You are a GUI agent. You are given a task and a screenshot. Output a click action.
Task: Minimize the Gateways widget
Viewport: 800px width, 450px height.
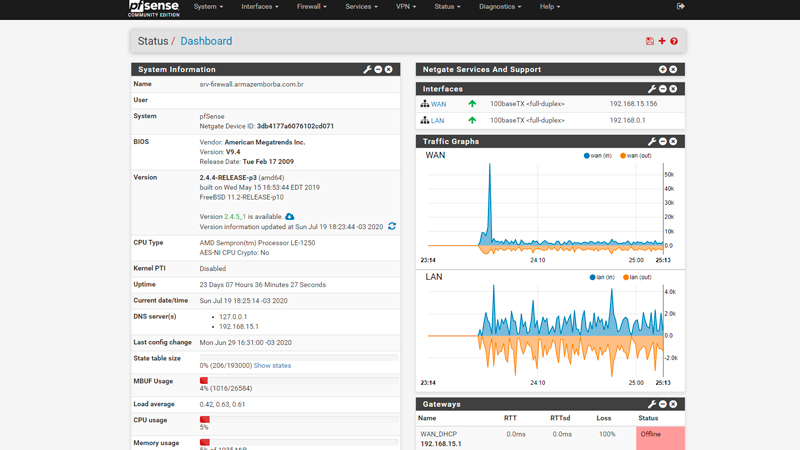tap(663, 404)
